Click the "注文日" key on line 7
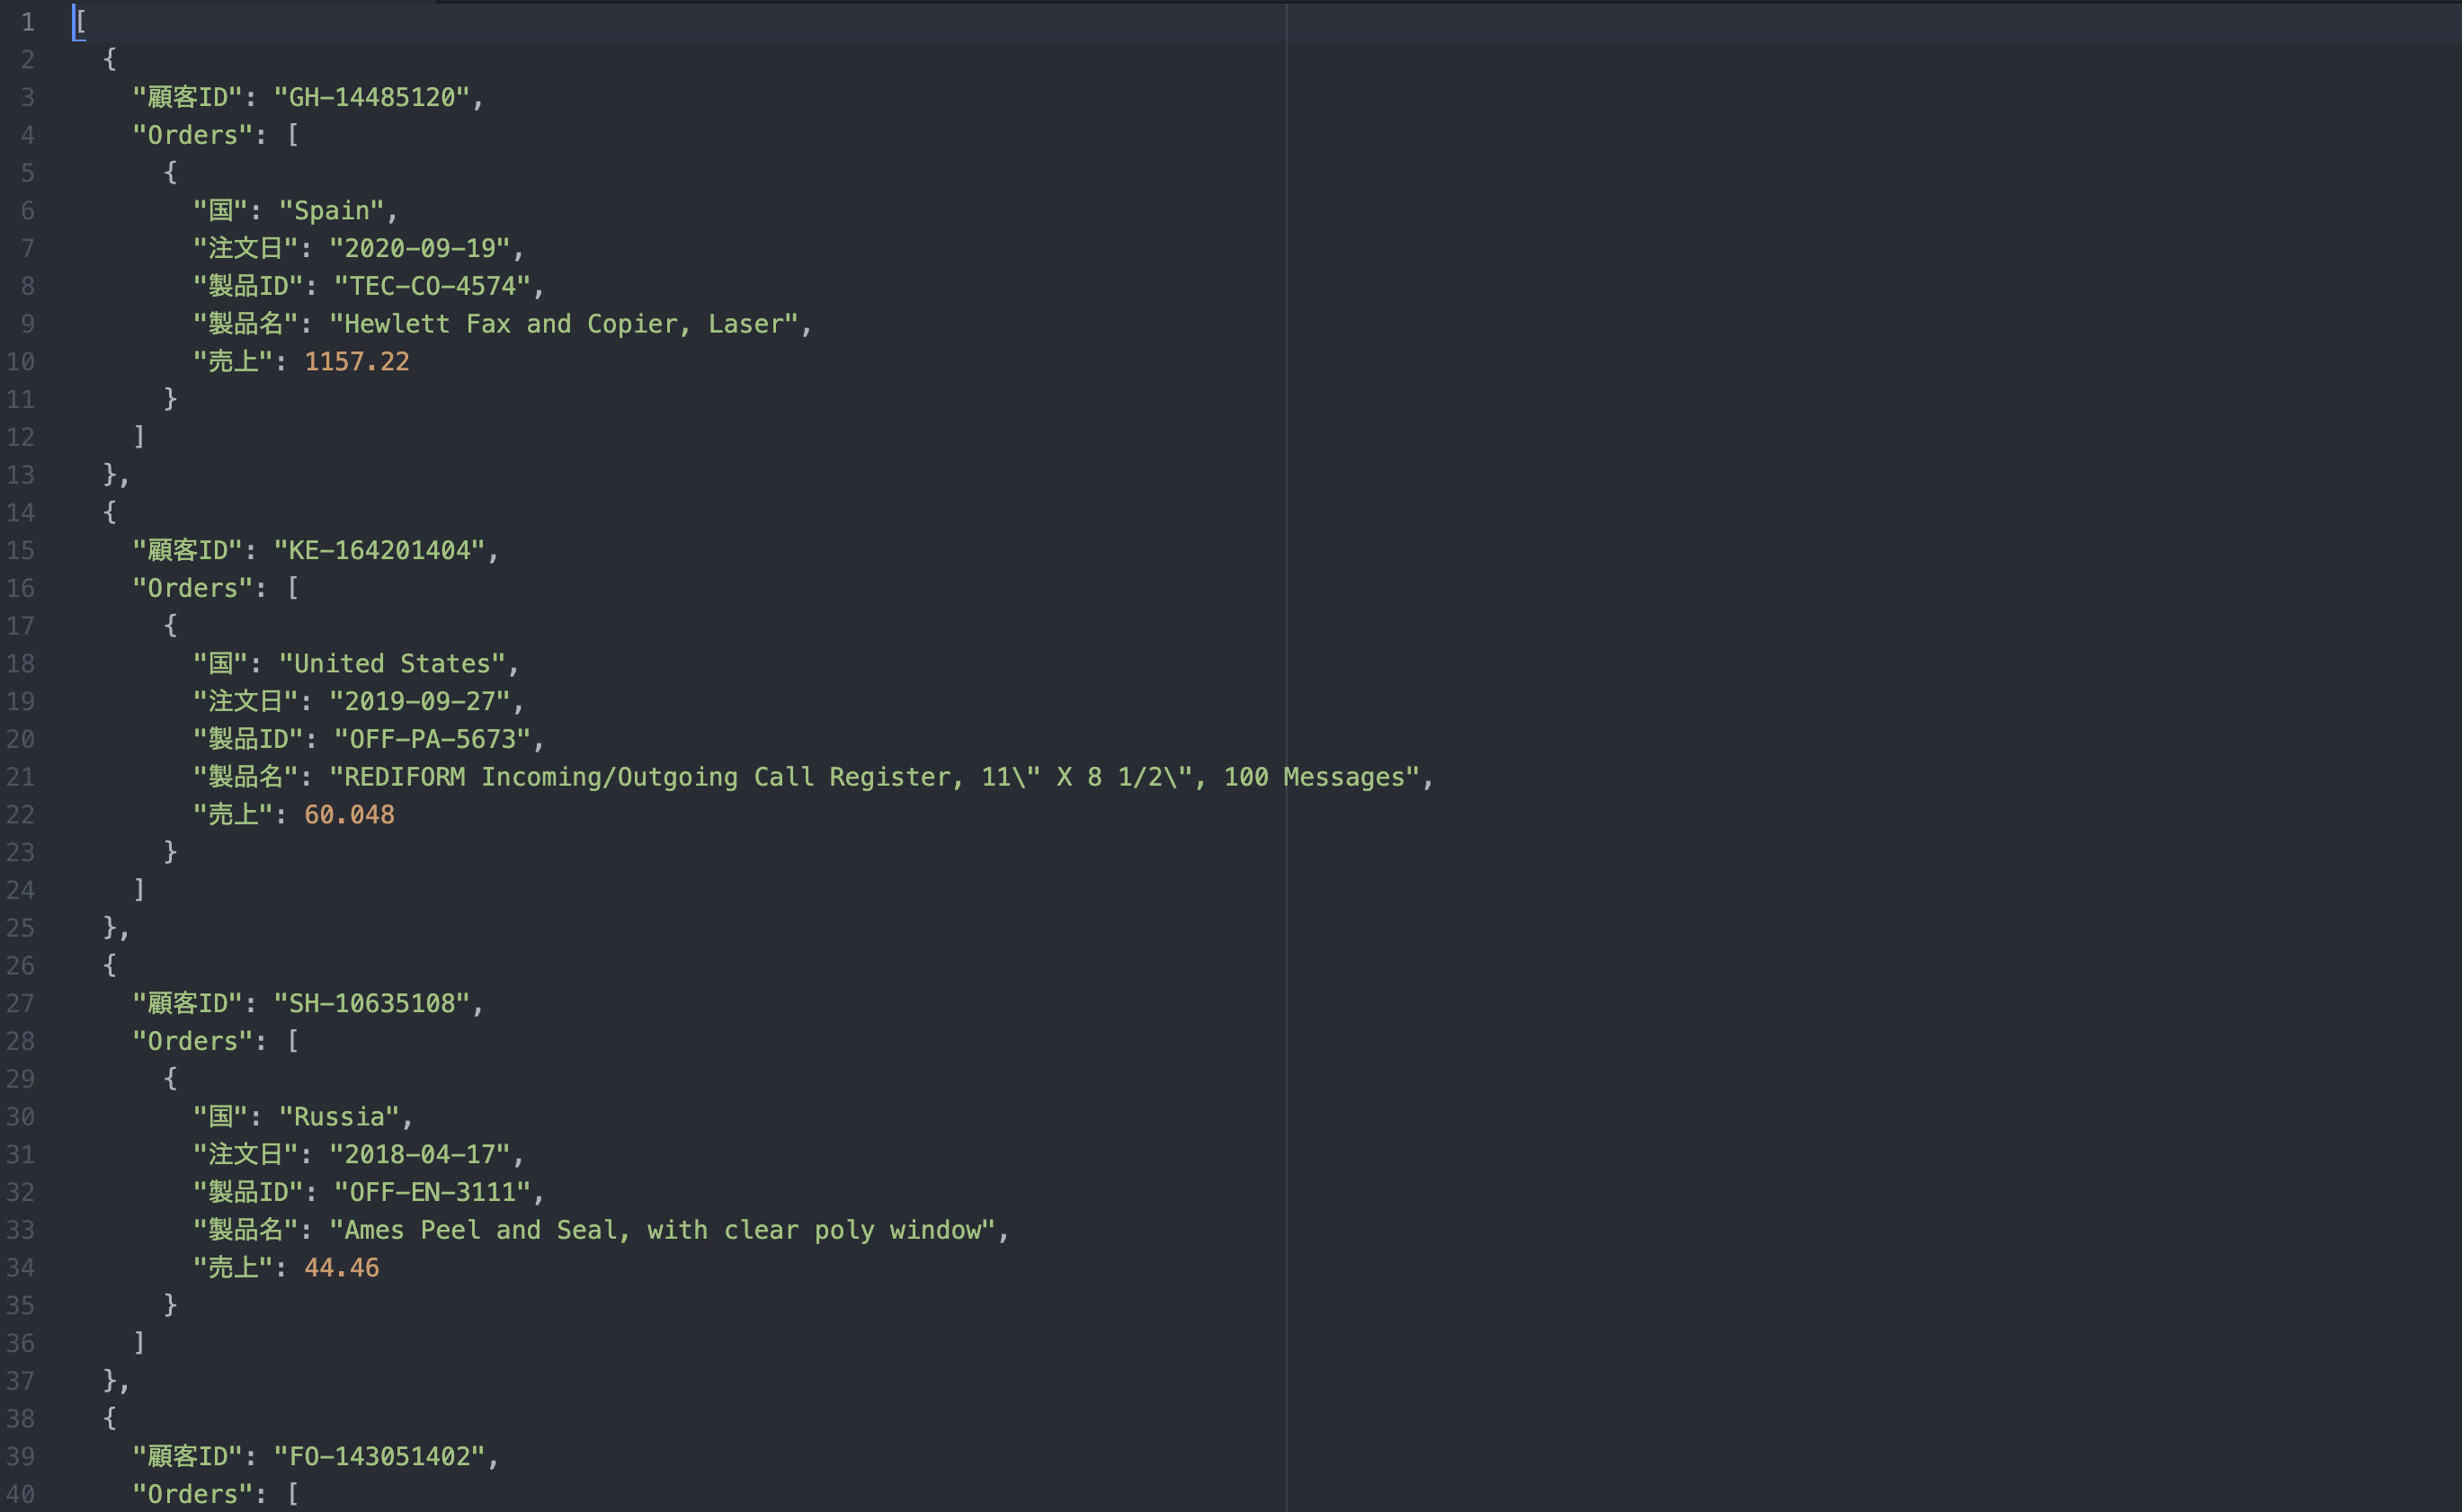 (x=246, y=248)
